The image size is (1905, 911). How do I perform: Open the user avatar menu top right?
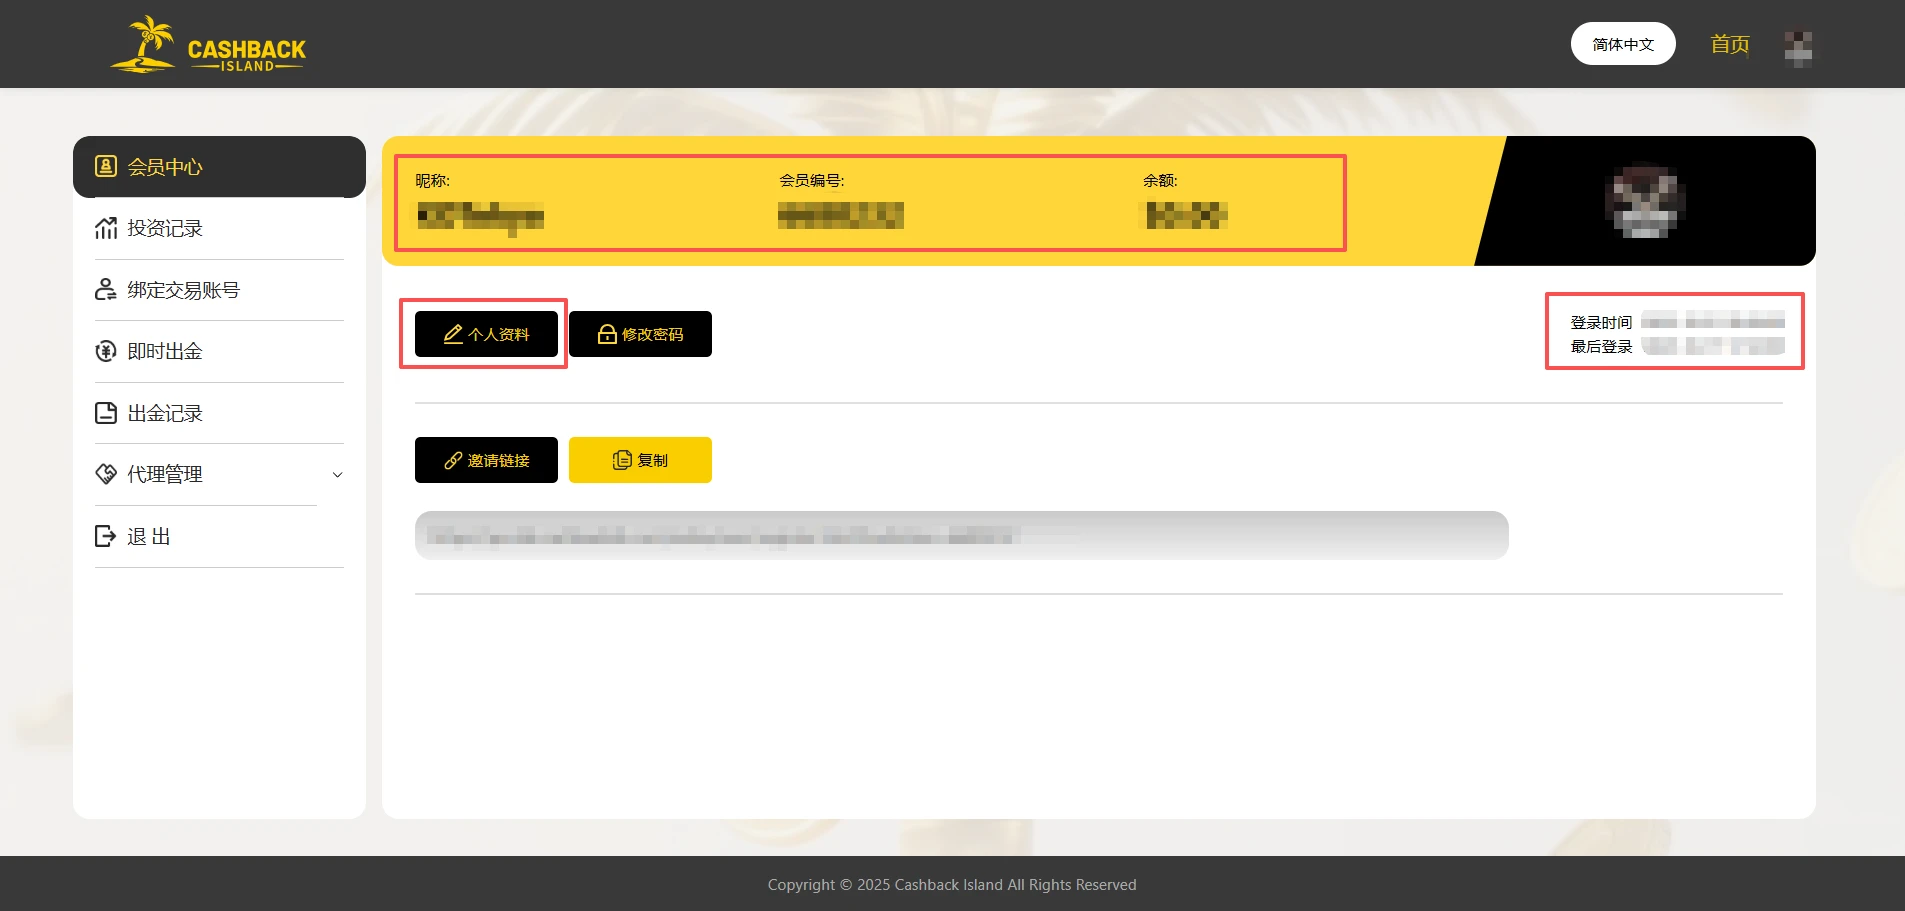pyautogui.click(x=1797, y=47)
